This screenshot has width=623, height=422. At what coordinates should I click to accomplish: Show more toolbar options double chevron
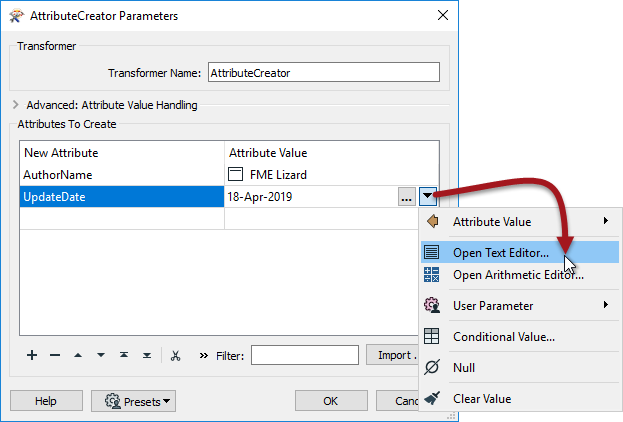tap(203, 355)
